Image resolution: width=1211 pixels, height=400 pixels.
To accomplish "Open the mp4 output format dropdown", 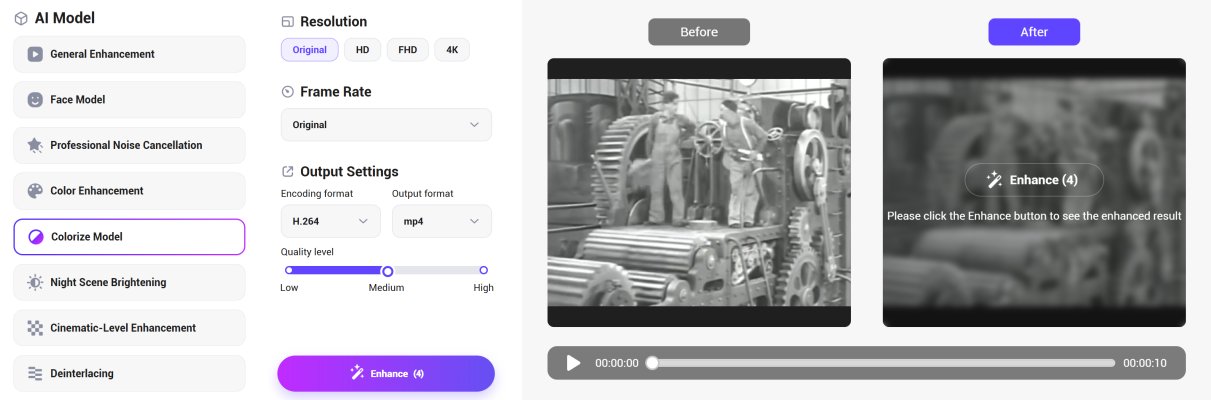I will [441, 221].
